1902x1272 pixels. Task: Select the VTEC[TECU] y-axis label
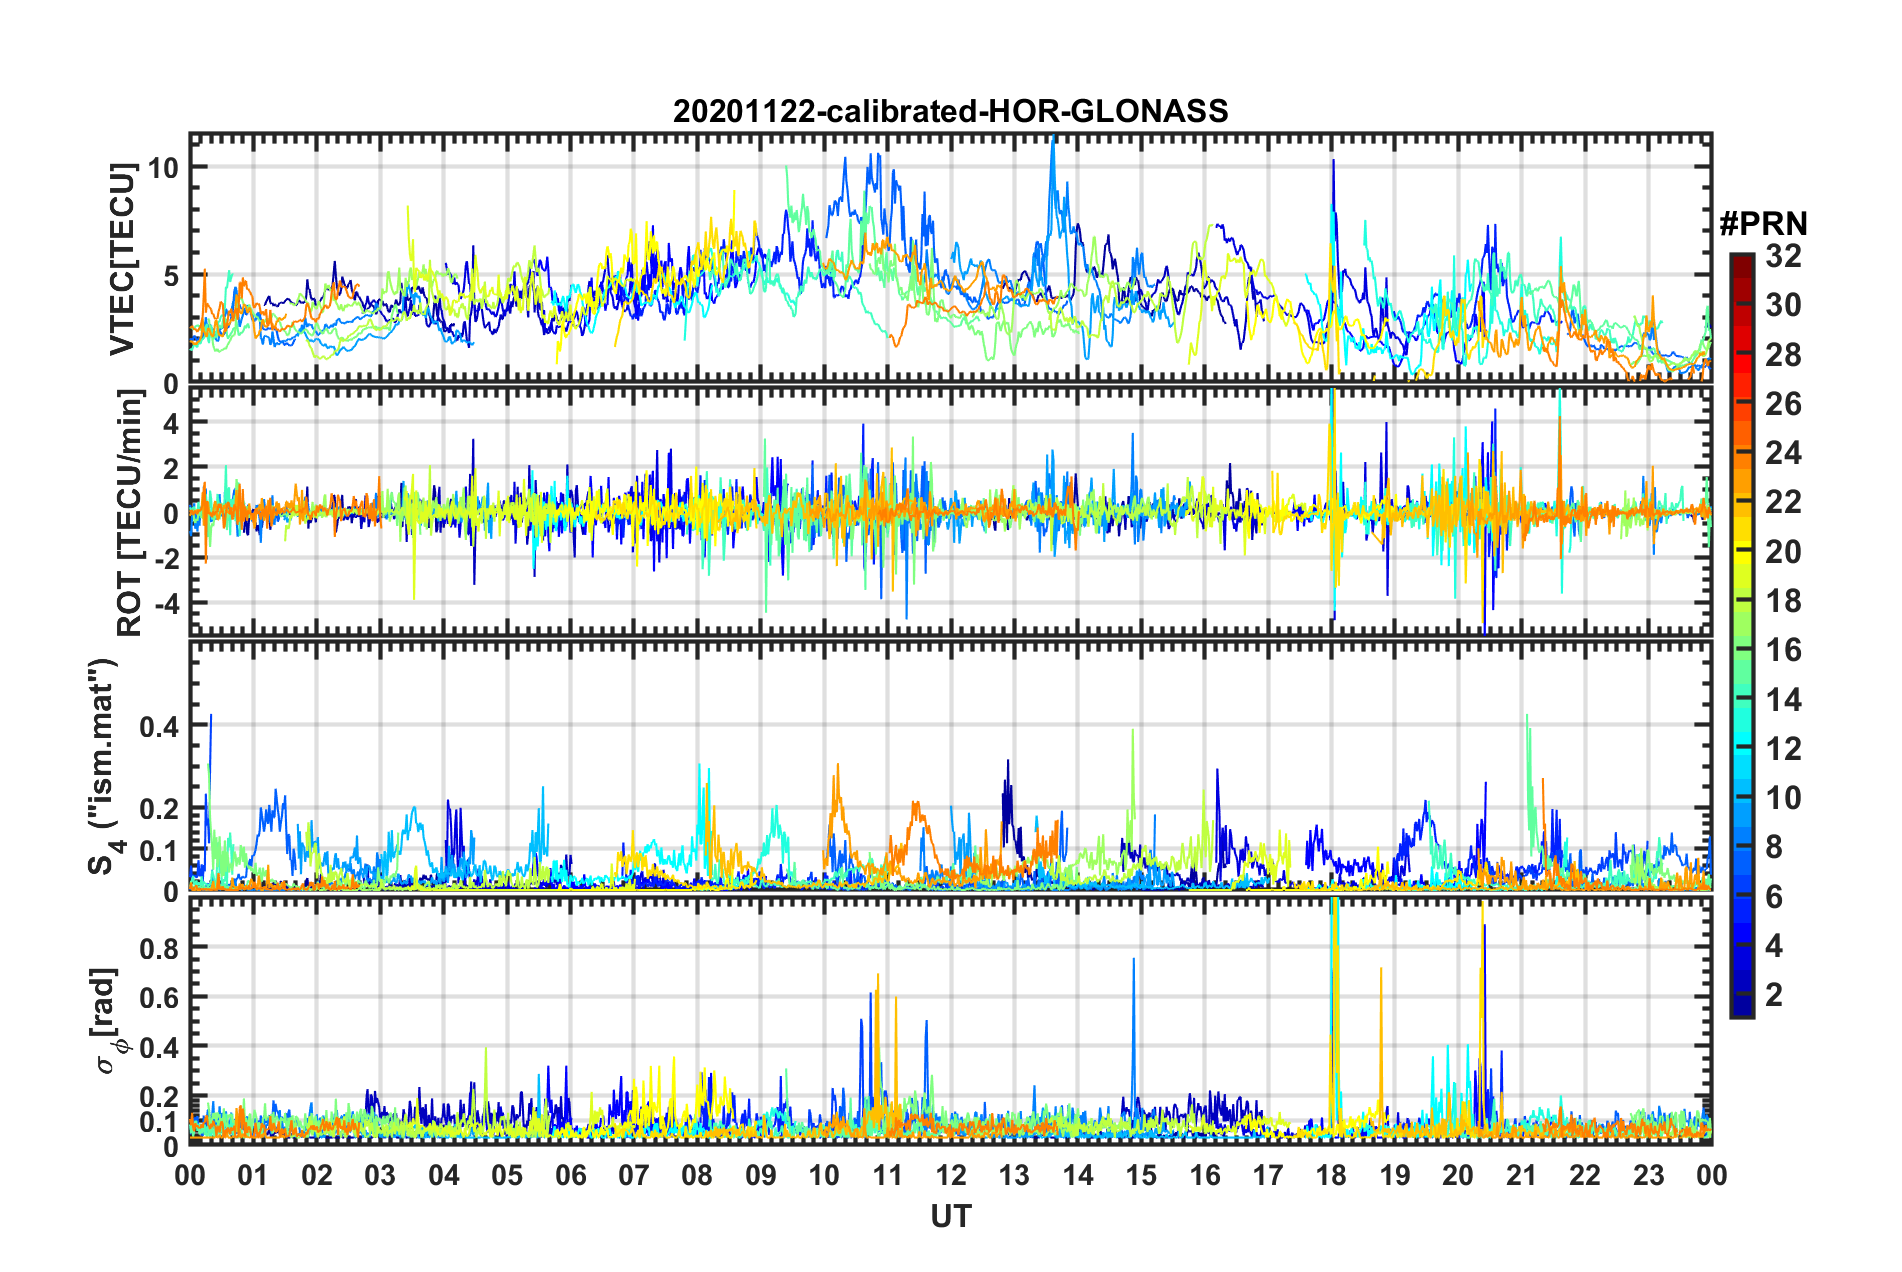coord(122,260)
